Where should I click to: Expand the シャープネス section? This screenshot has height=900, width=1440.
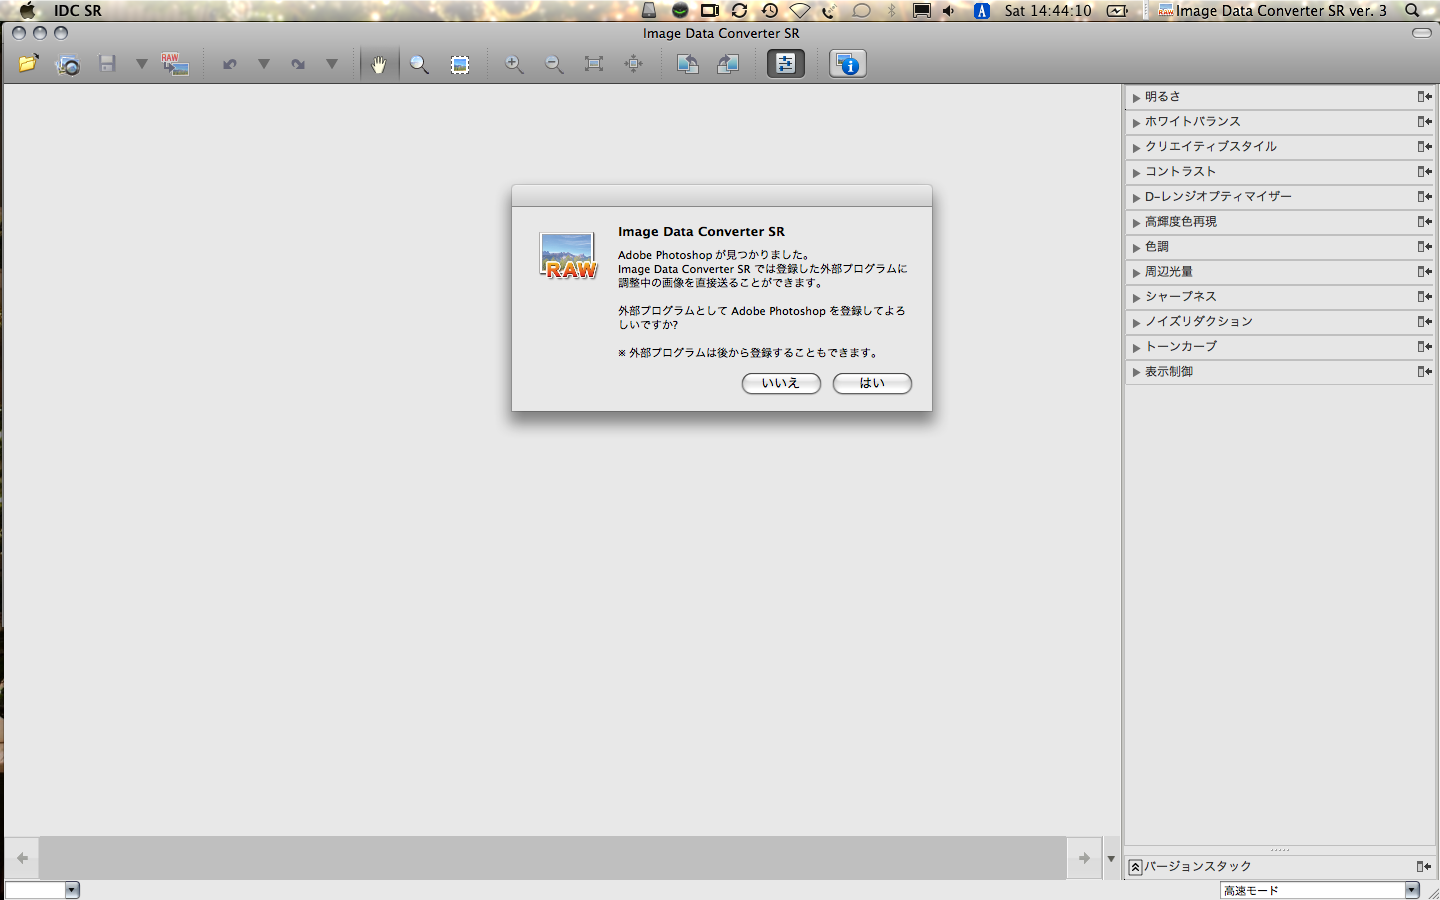[x=1136, y=297]
